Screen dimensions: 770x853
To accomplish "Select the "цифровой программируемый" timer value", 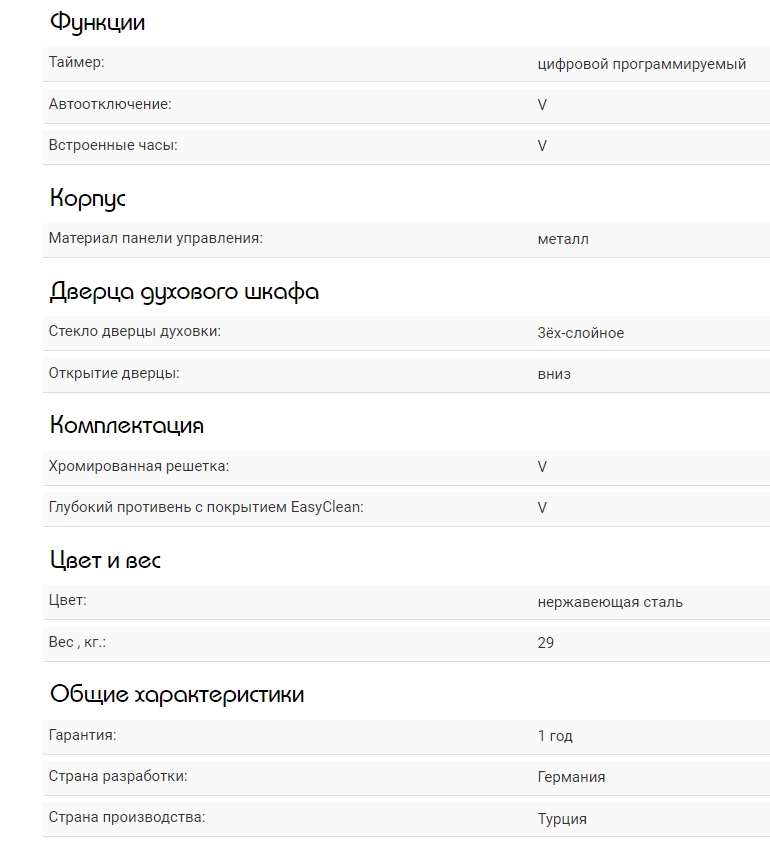I will point(641,64).
